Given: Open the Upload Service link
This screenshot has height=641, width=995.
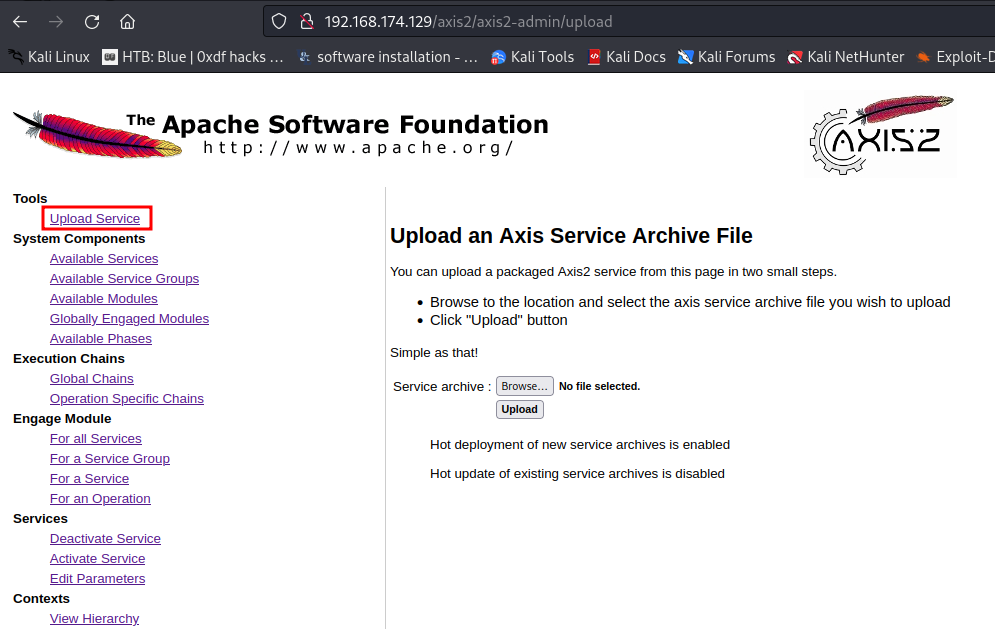Looking at the screenshot, I should click(x=95, y=218).
